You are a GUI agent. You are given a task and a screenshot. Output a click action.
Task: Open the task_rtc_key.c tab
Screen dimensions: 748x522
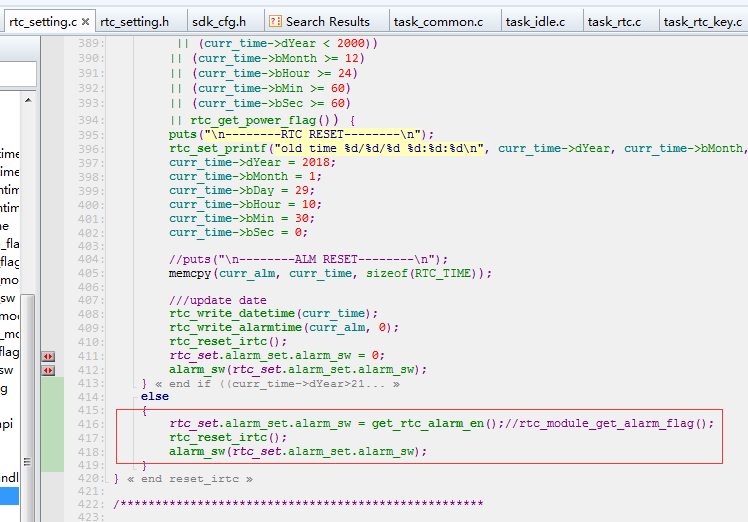pyautogui.click(x=703, y=21)
